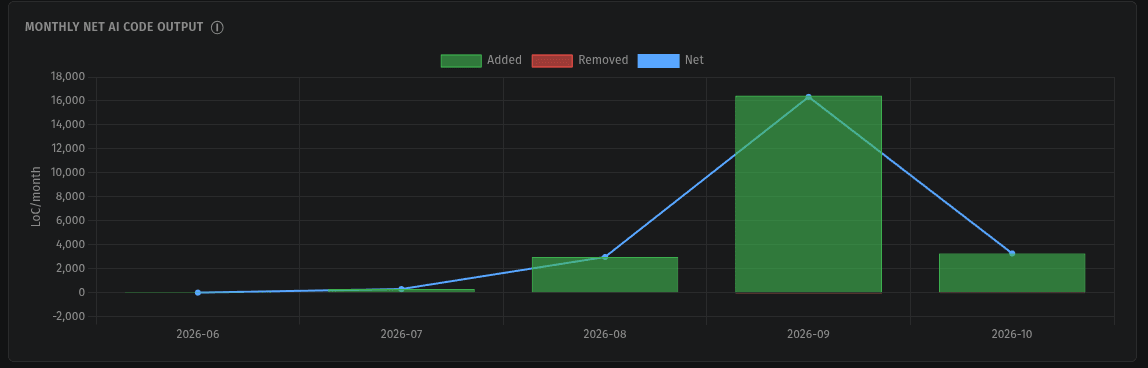1148x368 pixels.
Task: Toggle the Net series in the legend
Action: (x=671, y=61)
